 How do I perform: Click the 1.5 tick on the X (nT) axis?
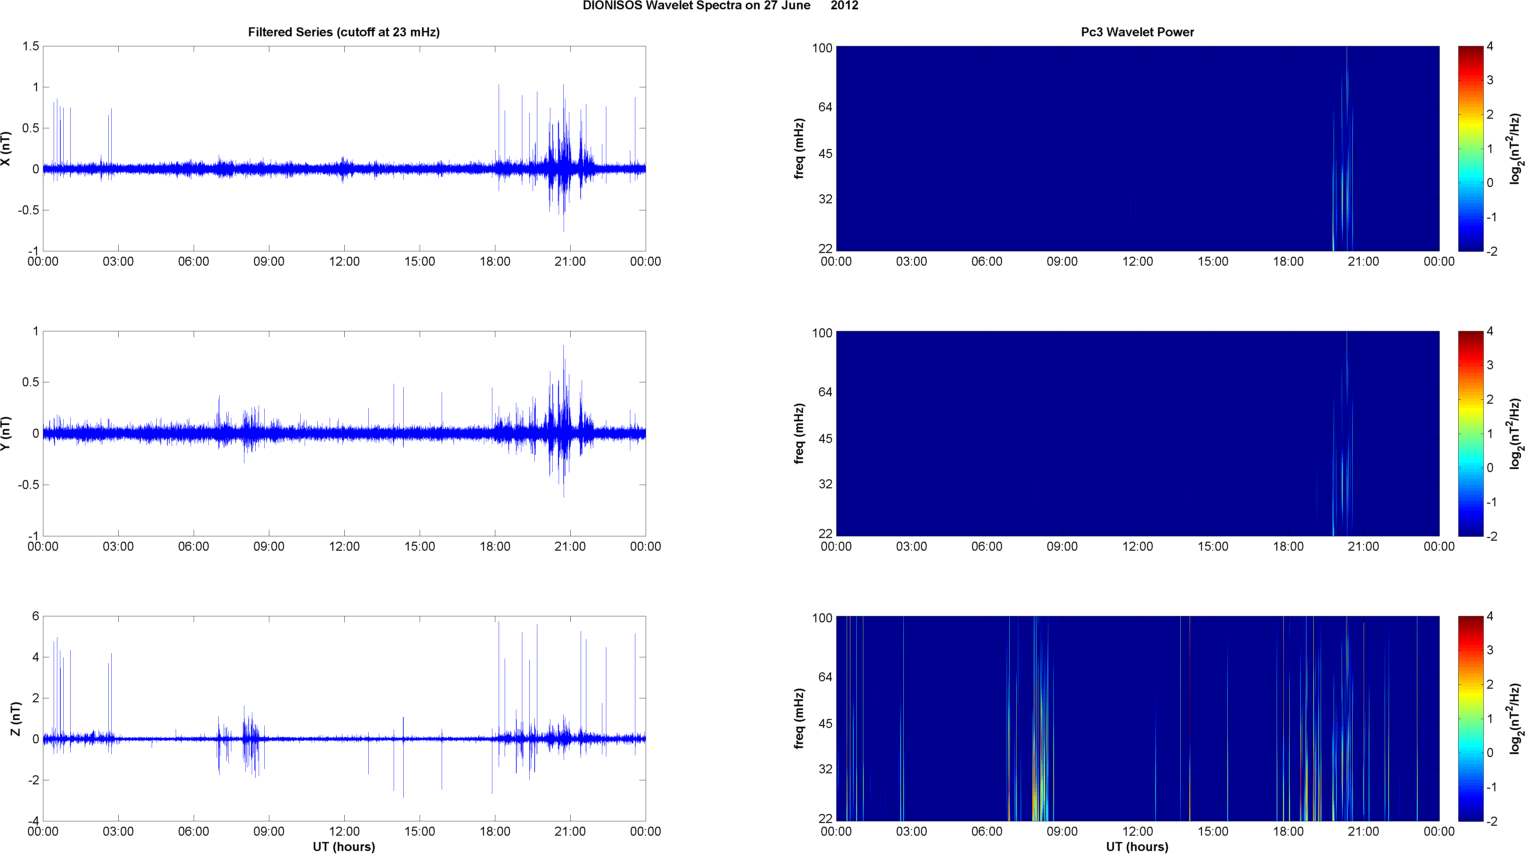pos(30,47)
